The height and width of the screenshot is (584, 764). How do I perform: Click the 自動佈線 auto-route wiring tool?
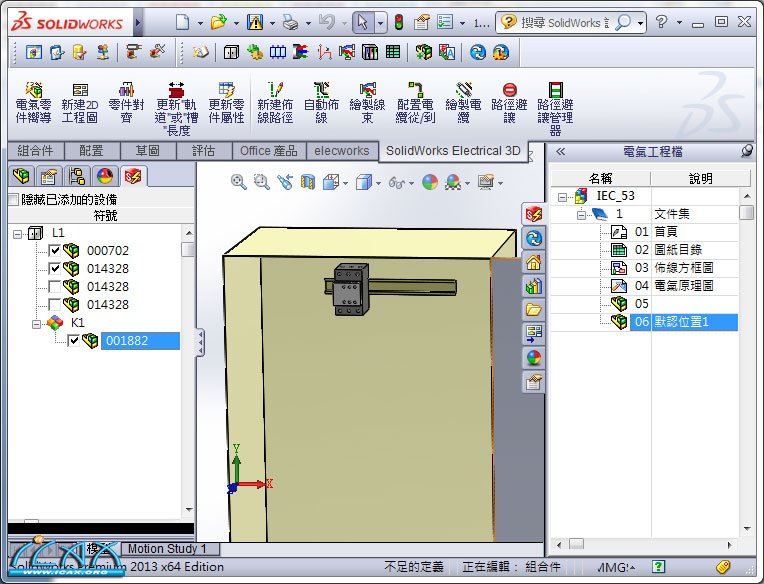(320, 102)
